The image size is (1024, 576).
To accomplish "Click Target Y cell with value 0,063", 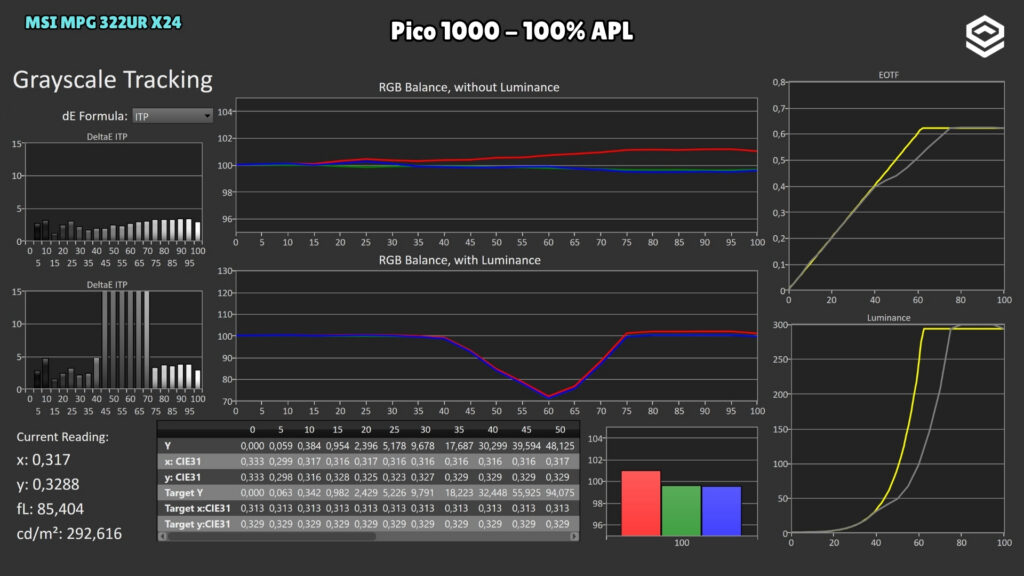I will [281, 493].
